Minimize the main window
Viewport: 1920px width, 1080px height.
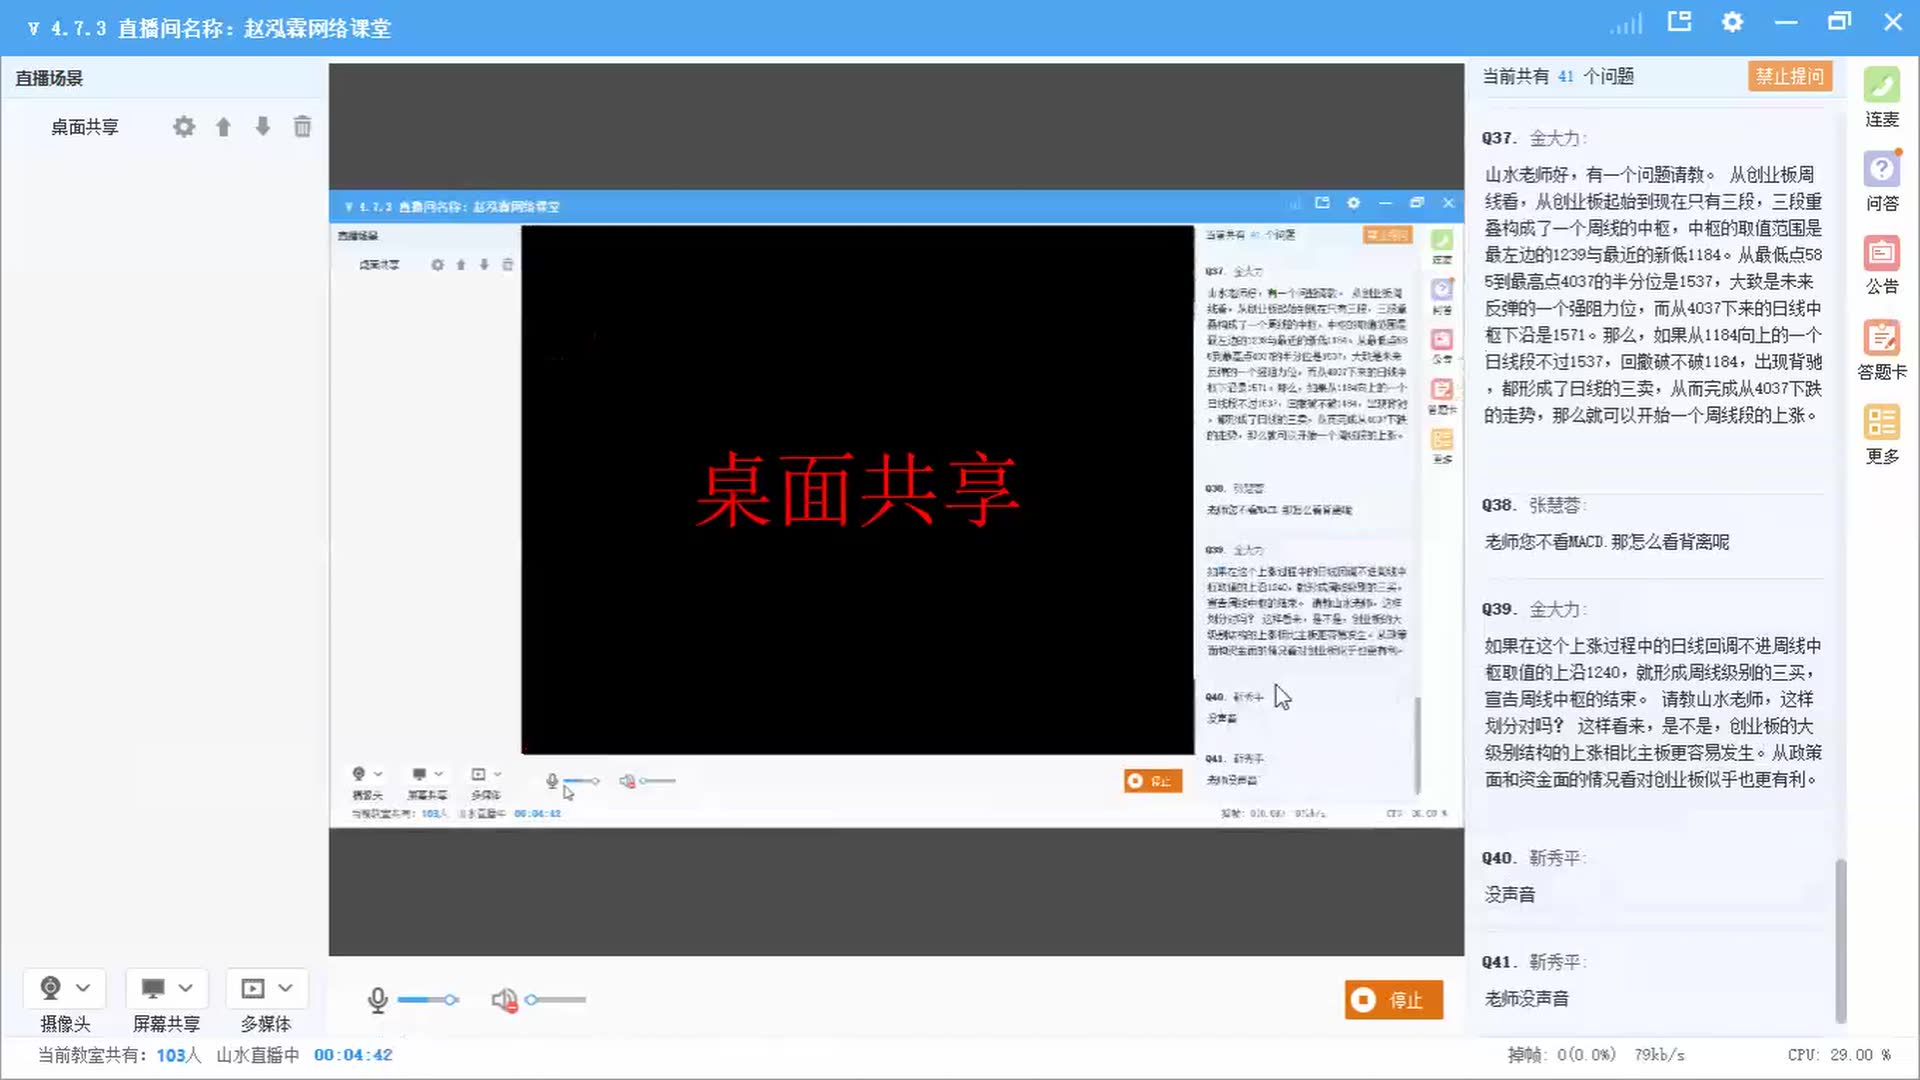click(x=1786, y=22)
